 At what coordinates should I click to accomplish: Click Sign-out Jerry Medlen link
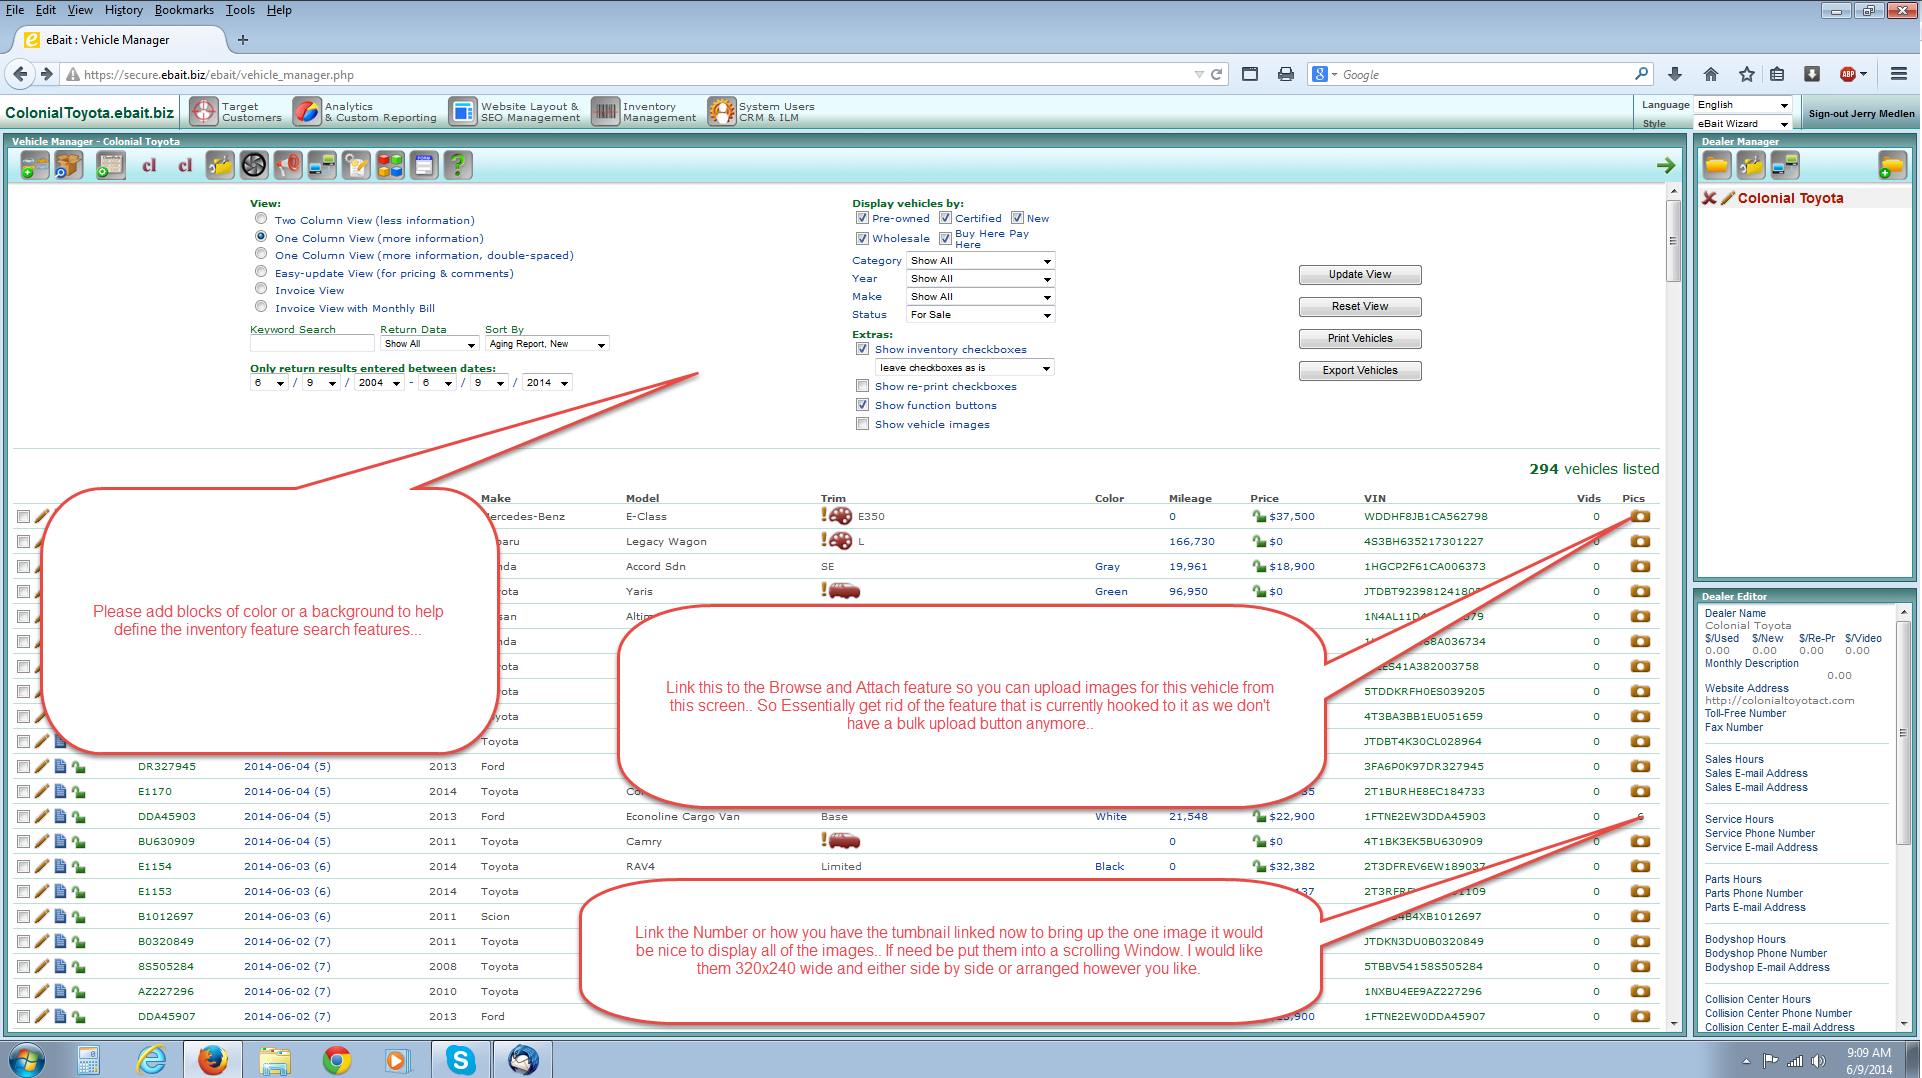[1861, 114]
